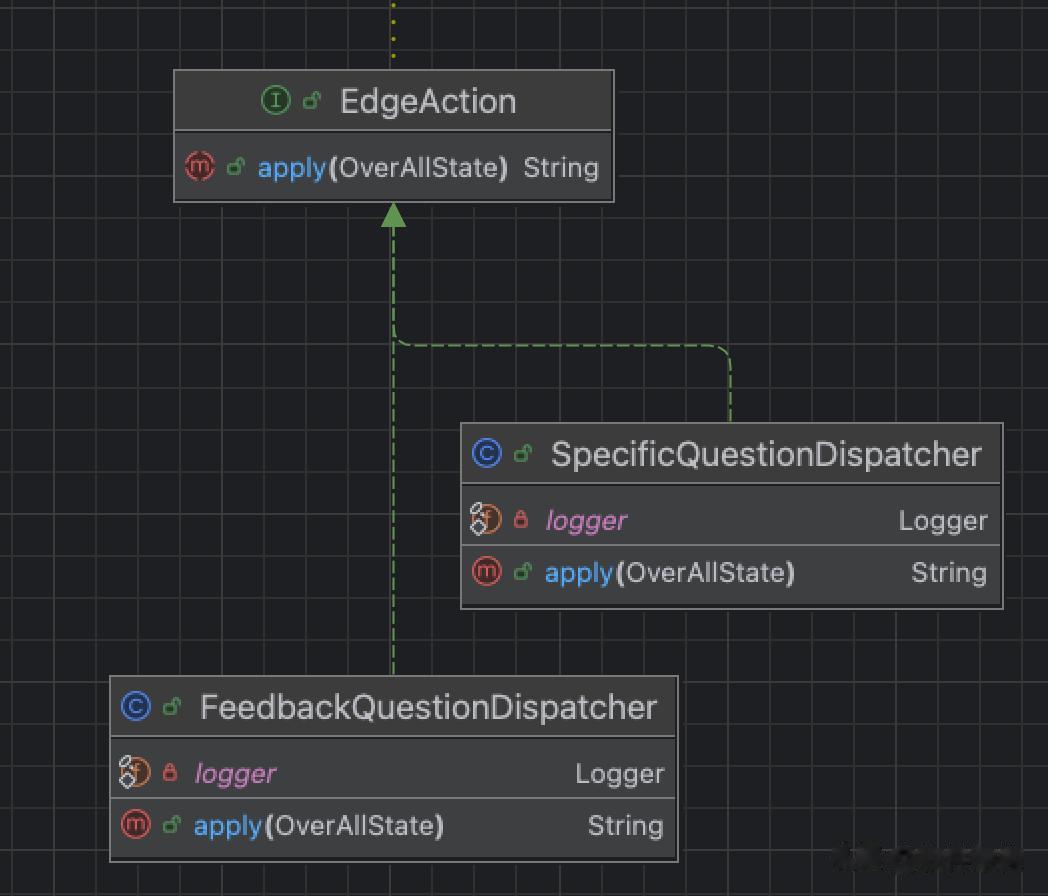Click the abstract method icon in EdgeAction

point(200,167)
